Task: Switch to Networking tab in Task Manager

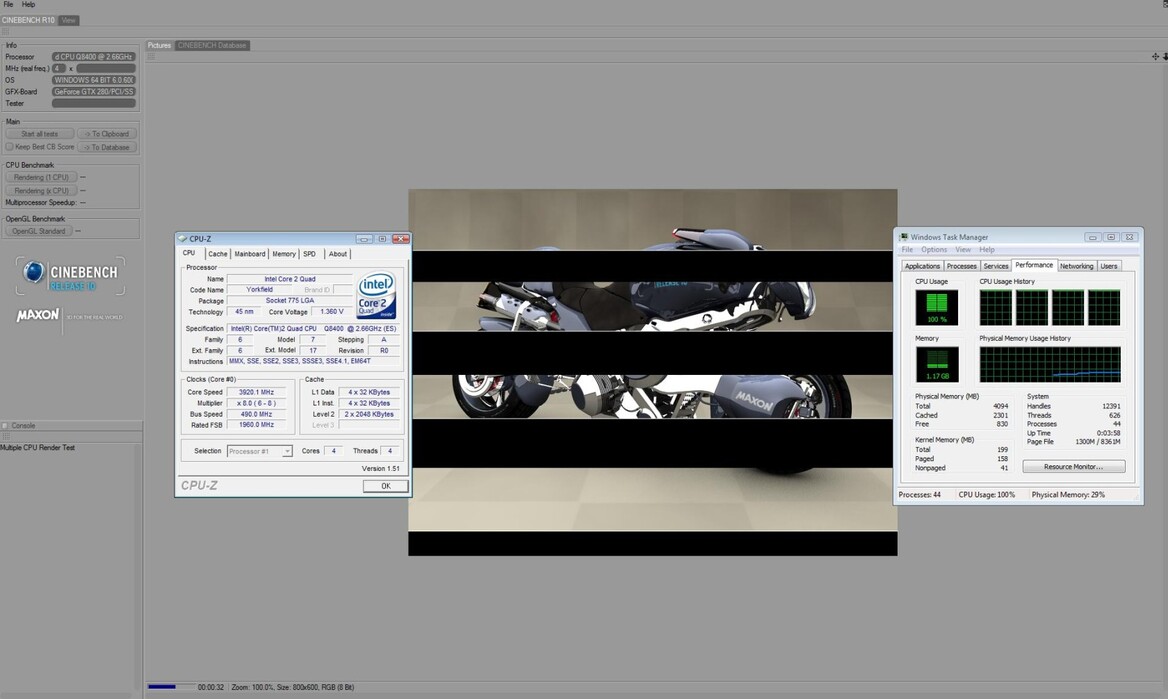Action: [1076, 266]
